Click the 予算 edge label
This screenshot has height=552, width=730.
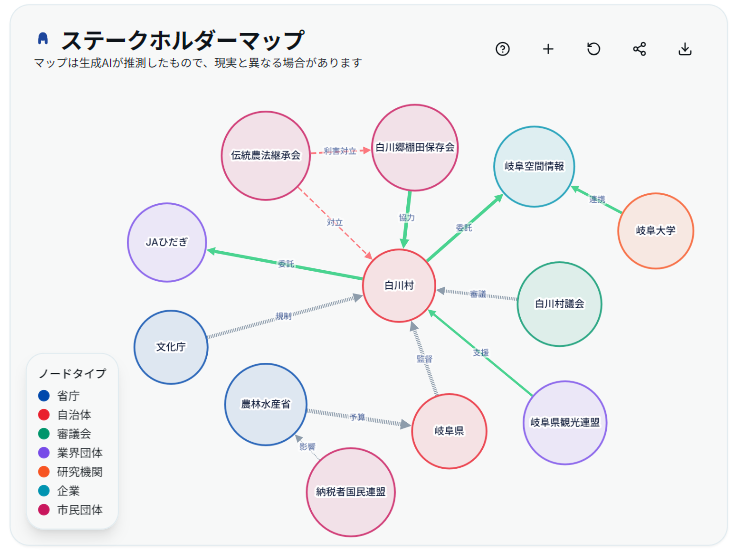(x=357, y=416)
